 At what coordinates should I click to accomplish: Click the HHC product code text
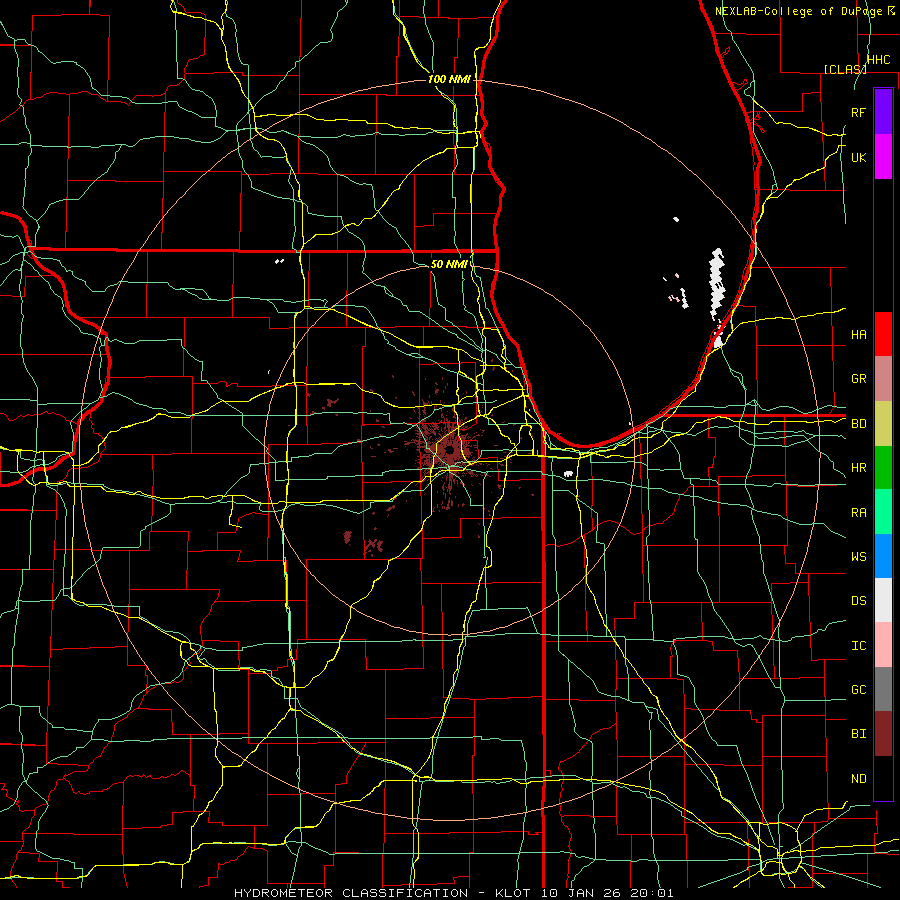[878, 60]
